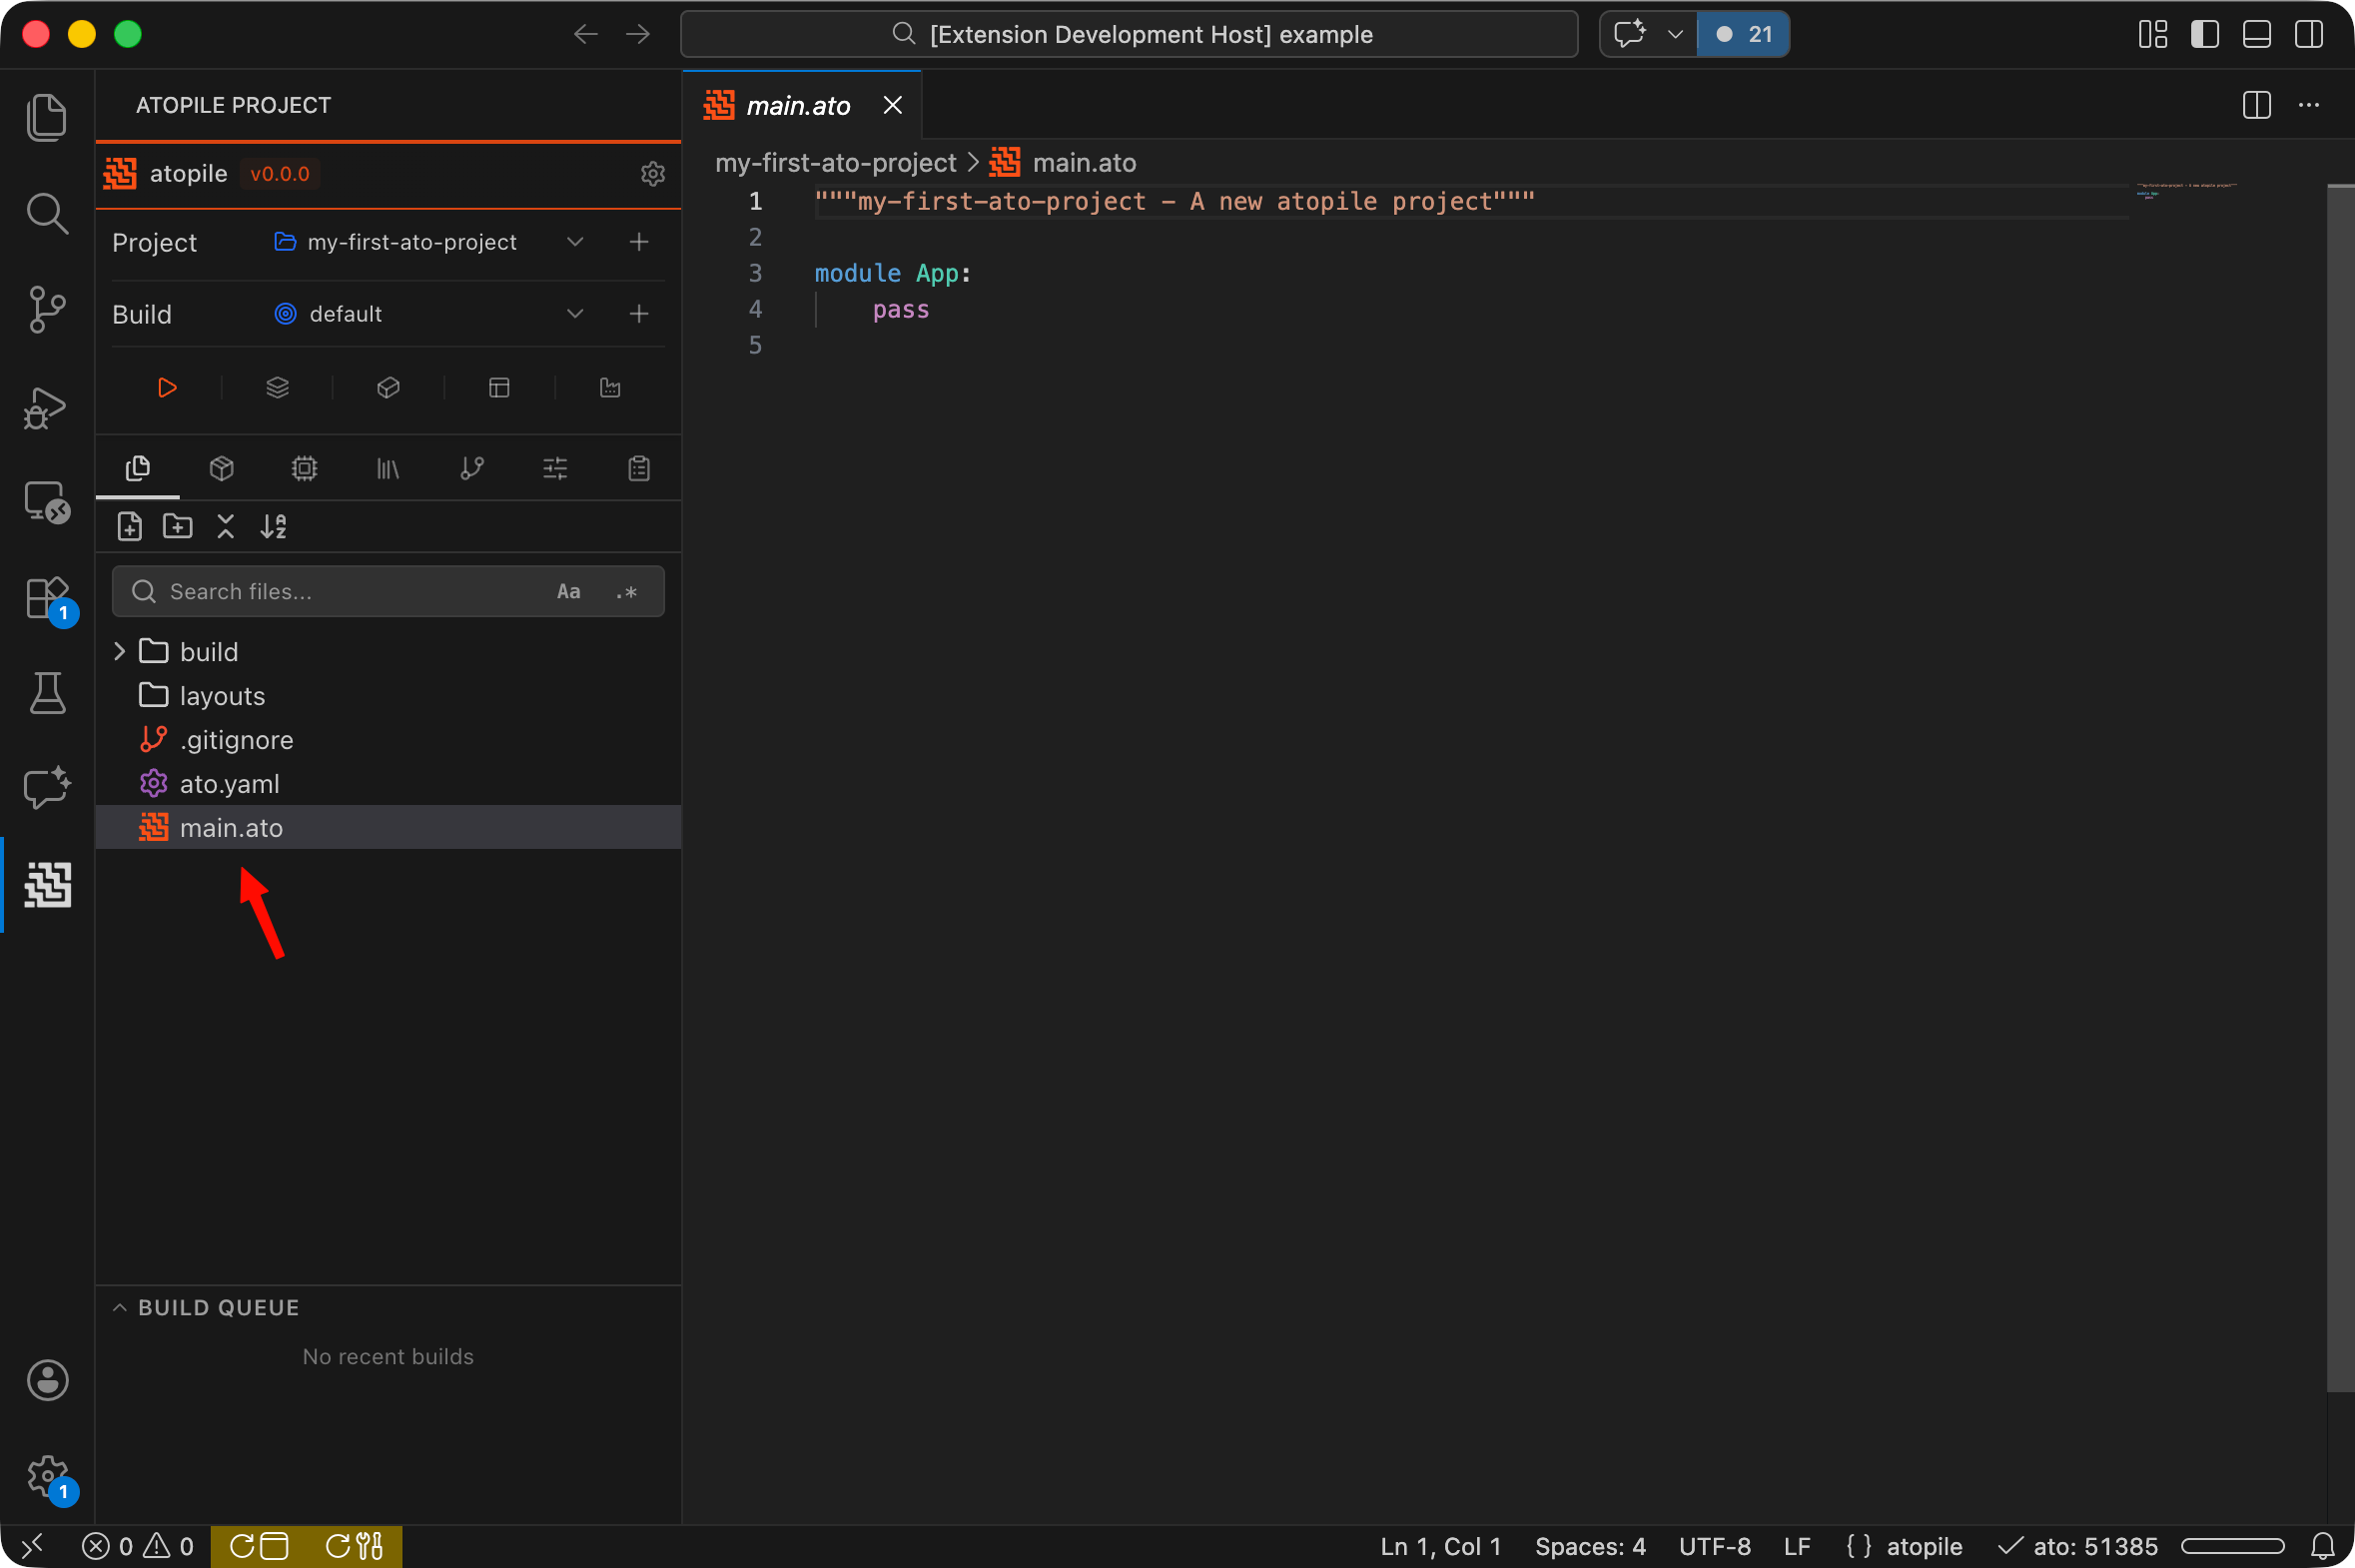This screenshot has height=1568, width=2355.
Task: Switch to the main.ato editor tab
Action: click(798, 105)
